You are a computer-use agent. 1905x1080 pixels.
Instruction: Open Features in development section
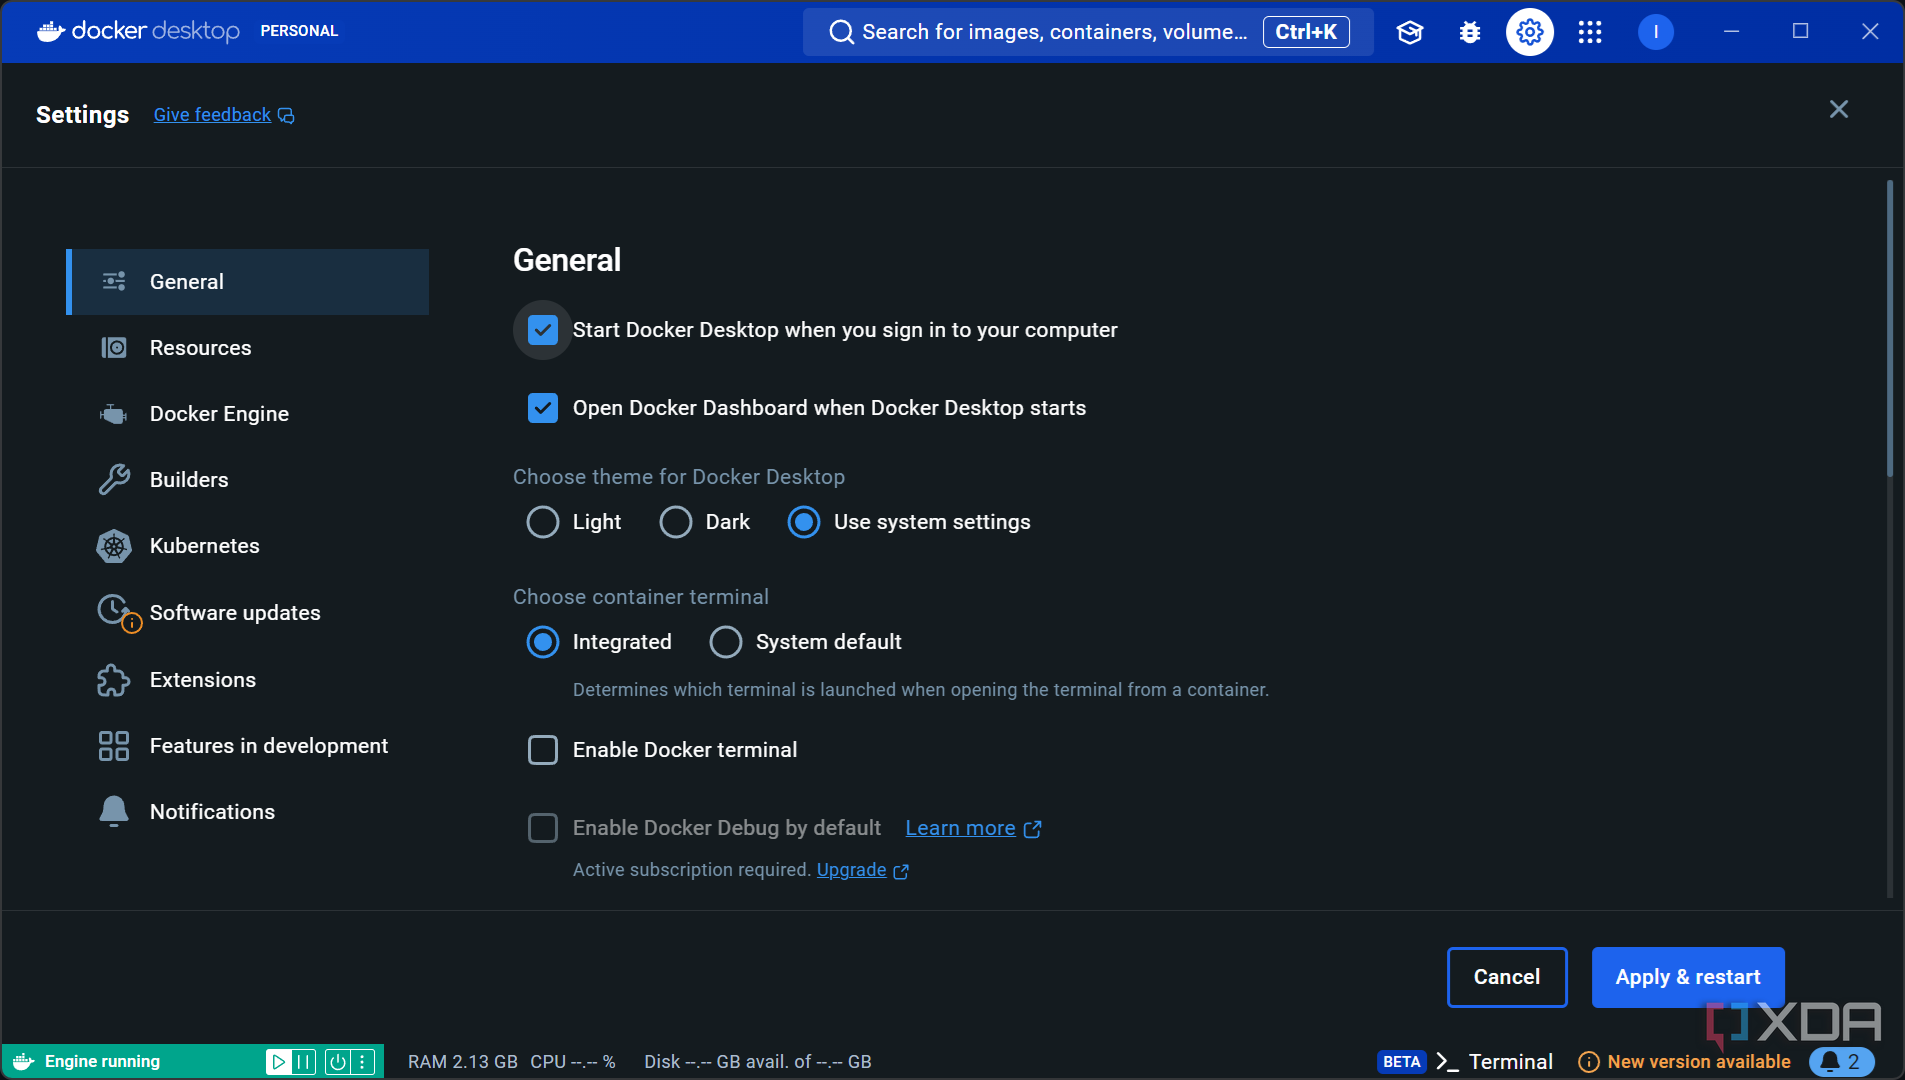click(248, 746)
